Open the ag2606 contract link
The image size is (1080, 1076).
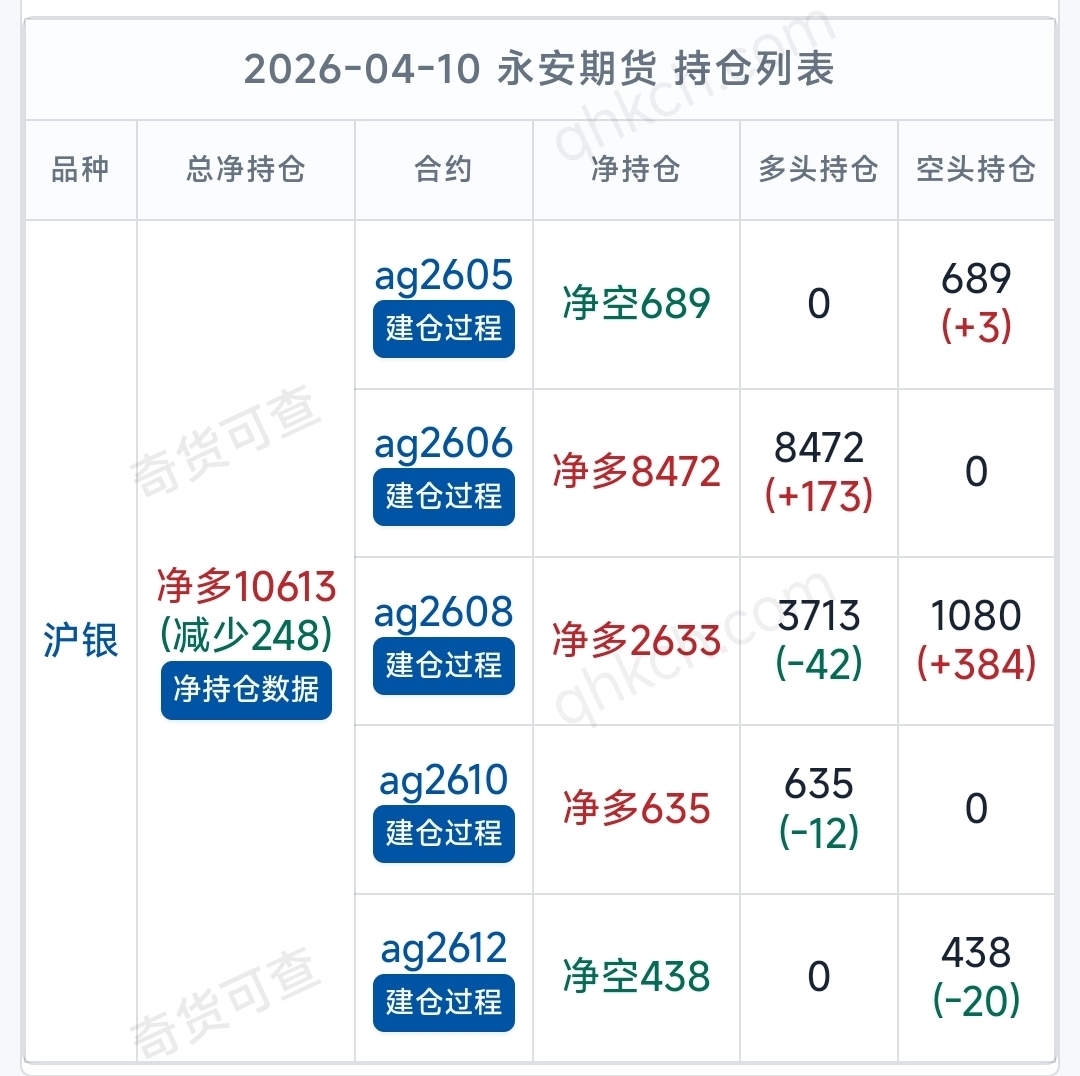coord(444,443)
